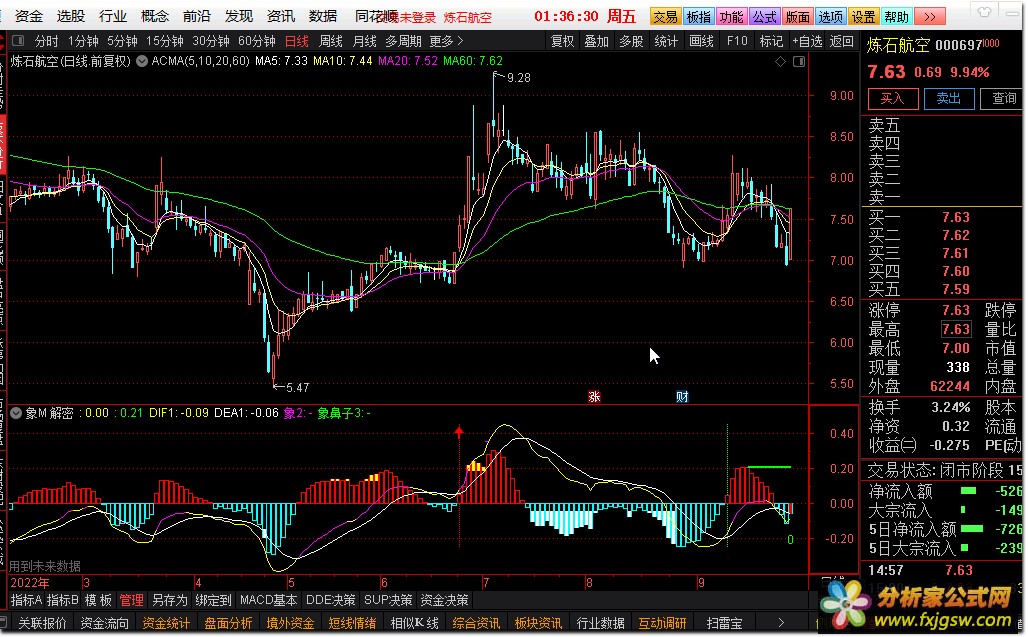The image size is (1028, 637).
Task: Switch to 30分钟 period
Action: [210, 41]
